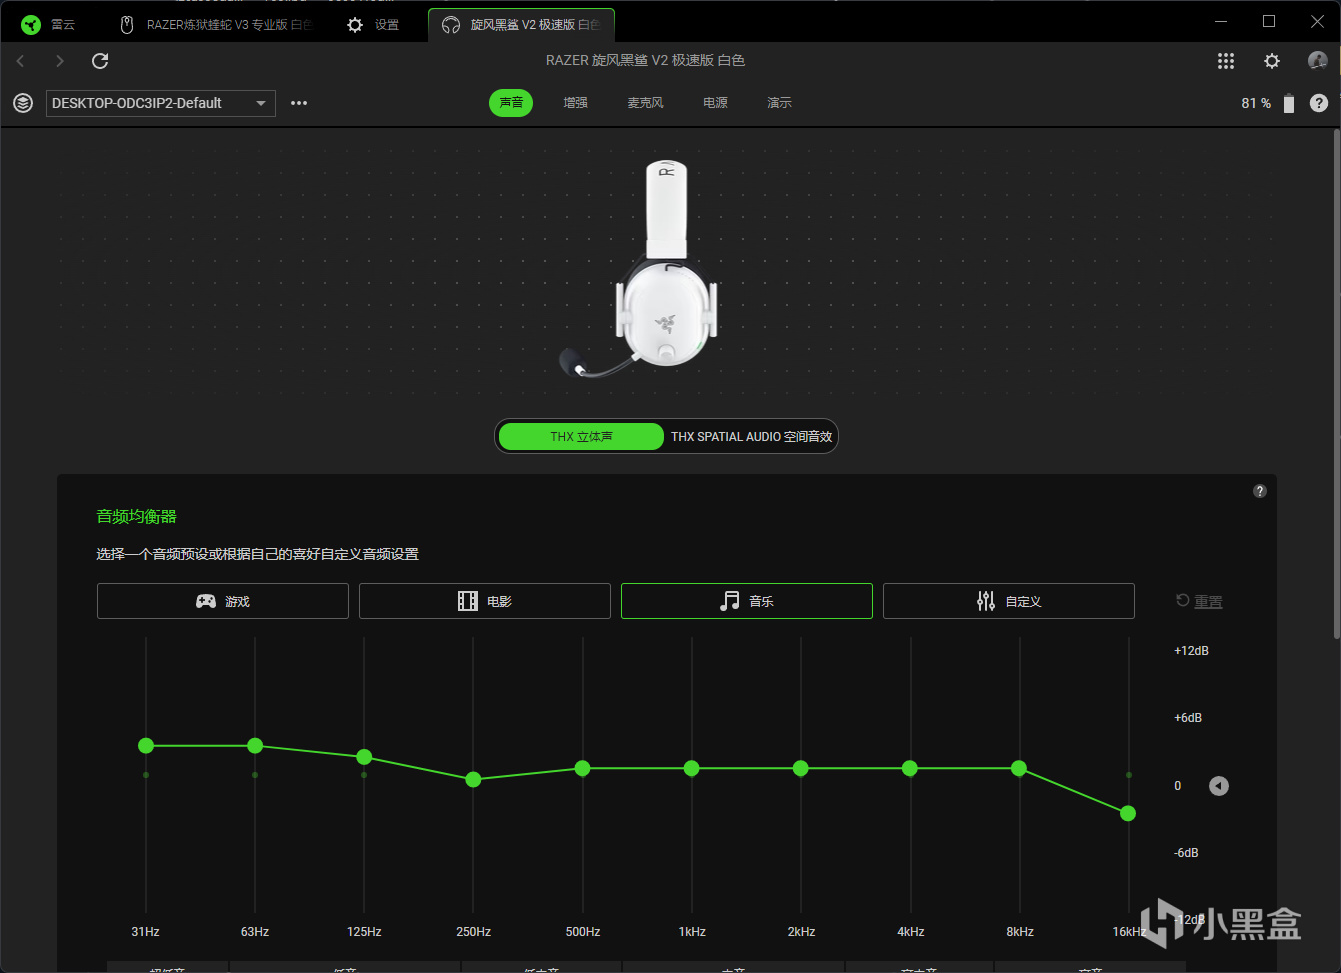The image size is (1341, 973).
Task: Open the three-dot profile options menu
Action: (x=299, y=103)
